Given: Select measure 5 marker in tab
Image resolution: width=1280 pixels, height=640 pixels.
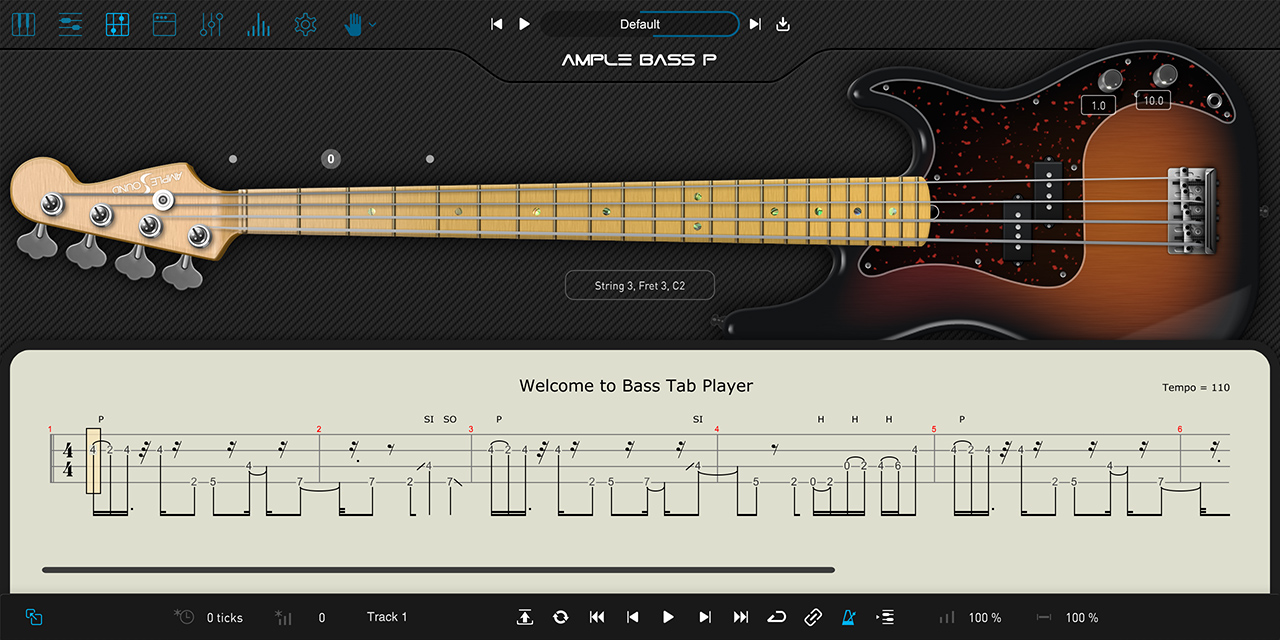Looking at the screenshot, I should click(934, 429).
